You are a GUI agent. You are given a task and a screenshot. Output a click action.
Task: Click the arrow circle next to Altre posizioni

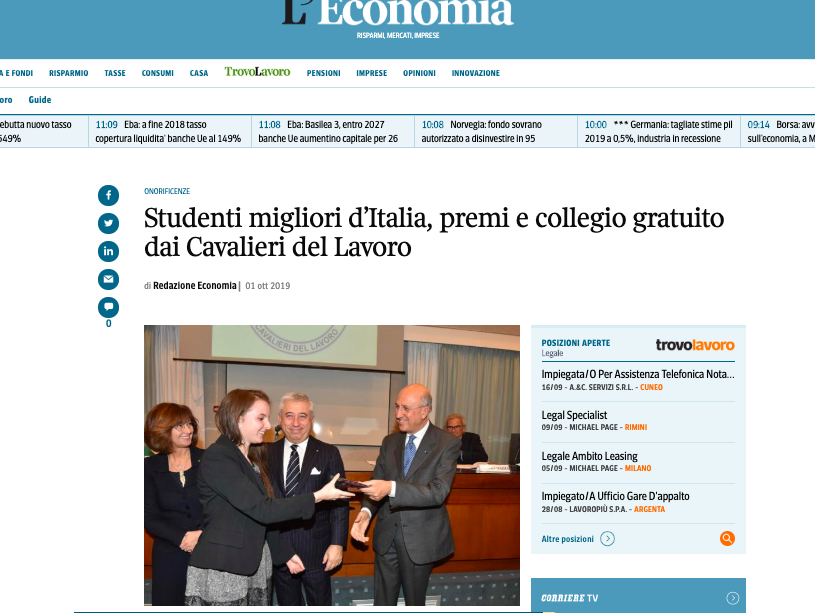point(607,539)
